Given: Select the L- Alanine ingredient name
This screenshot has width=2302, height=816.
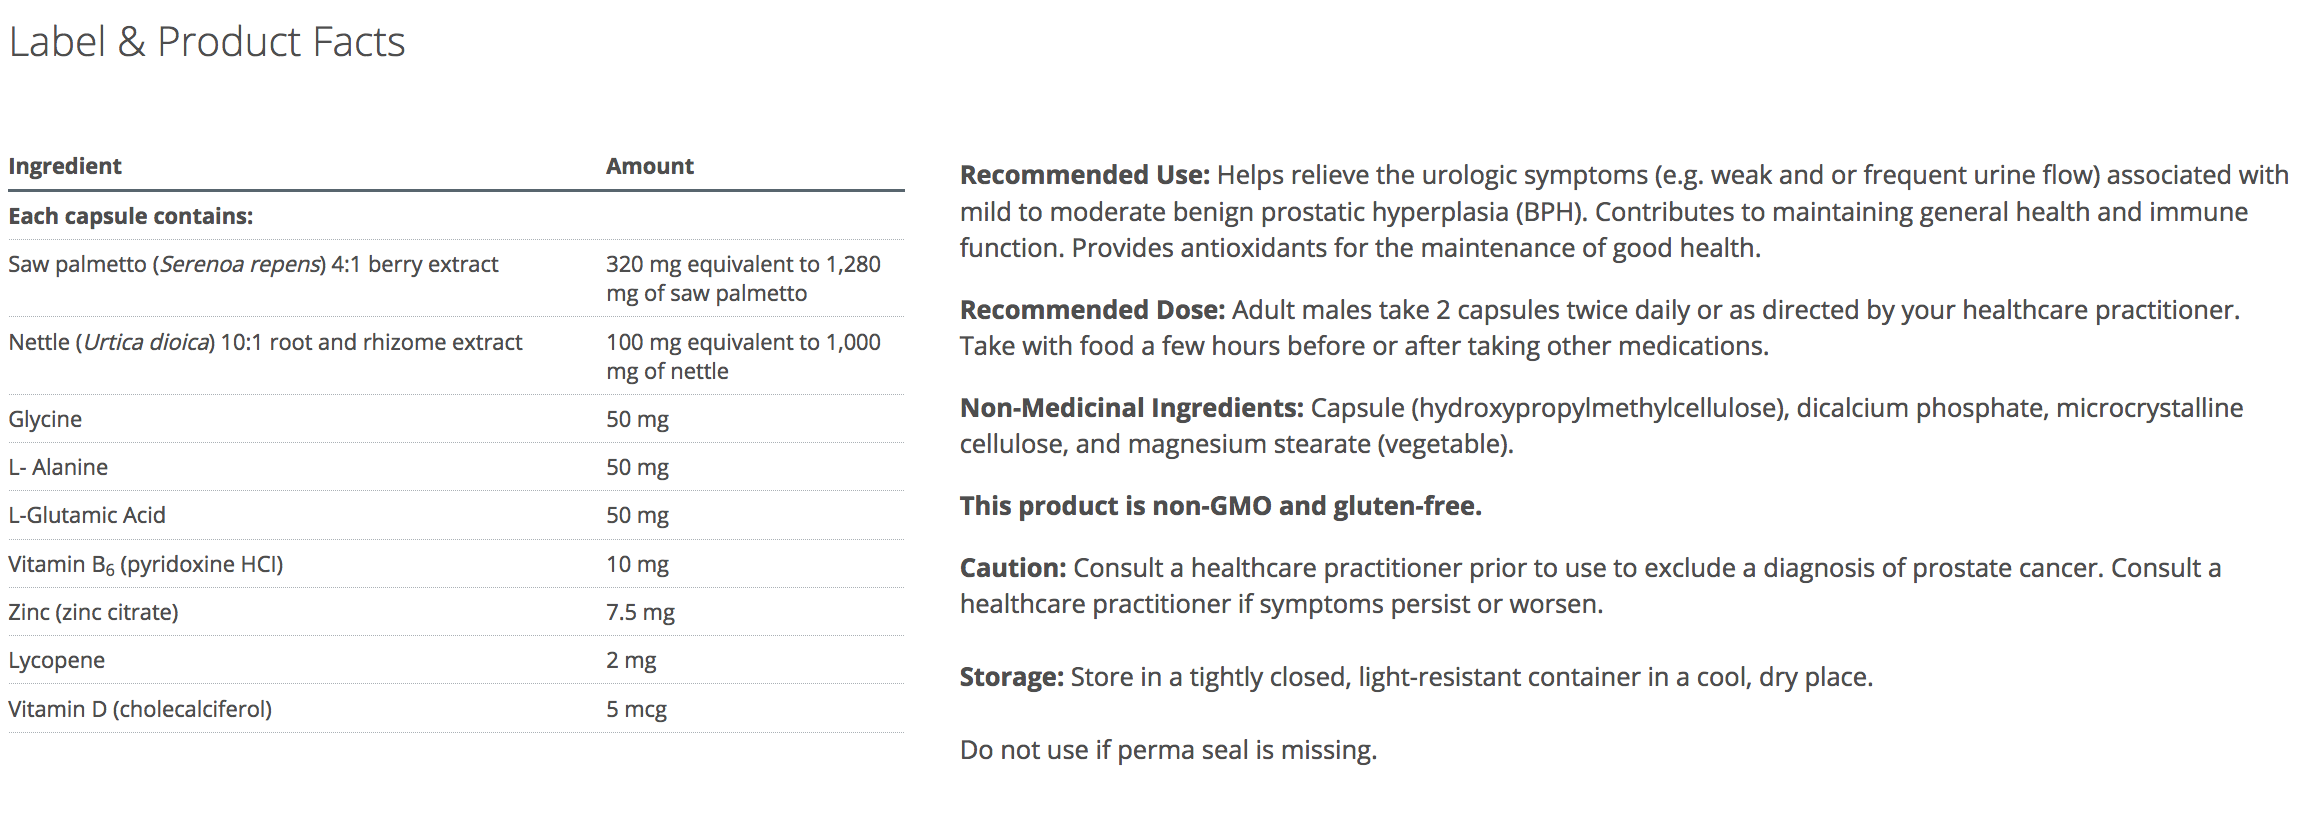Looking at the screenshot, I should tap(58, 468).
